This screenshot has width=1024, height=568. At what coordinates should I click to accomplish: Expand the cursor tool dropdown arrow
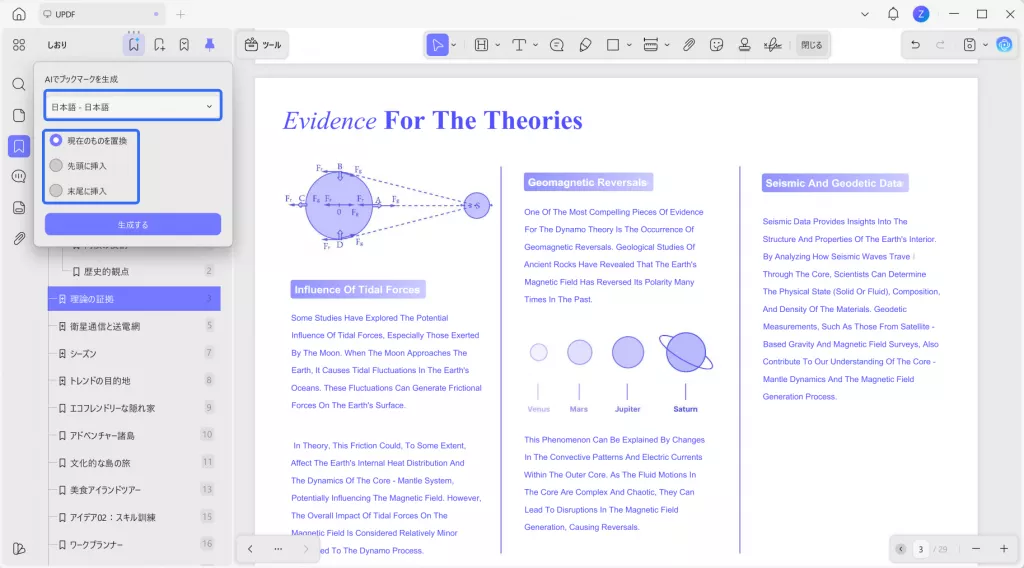coord(453,45)
